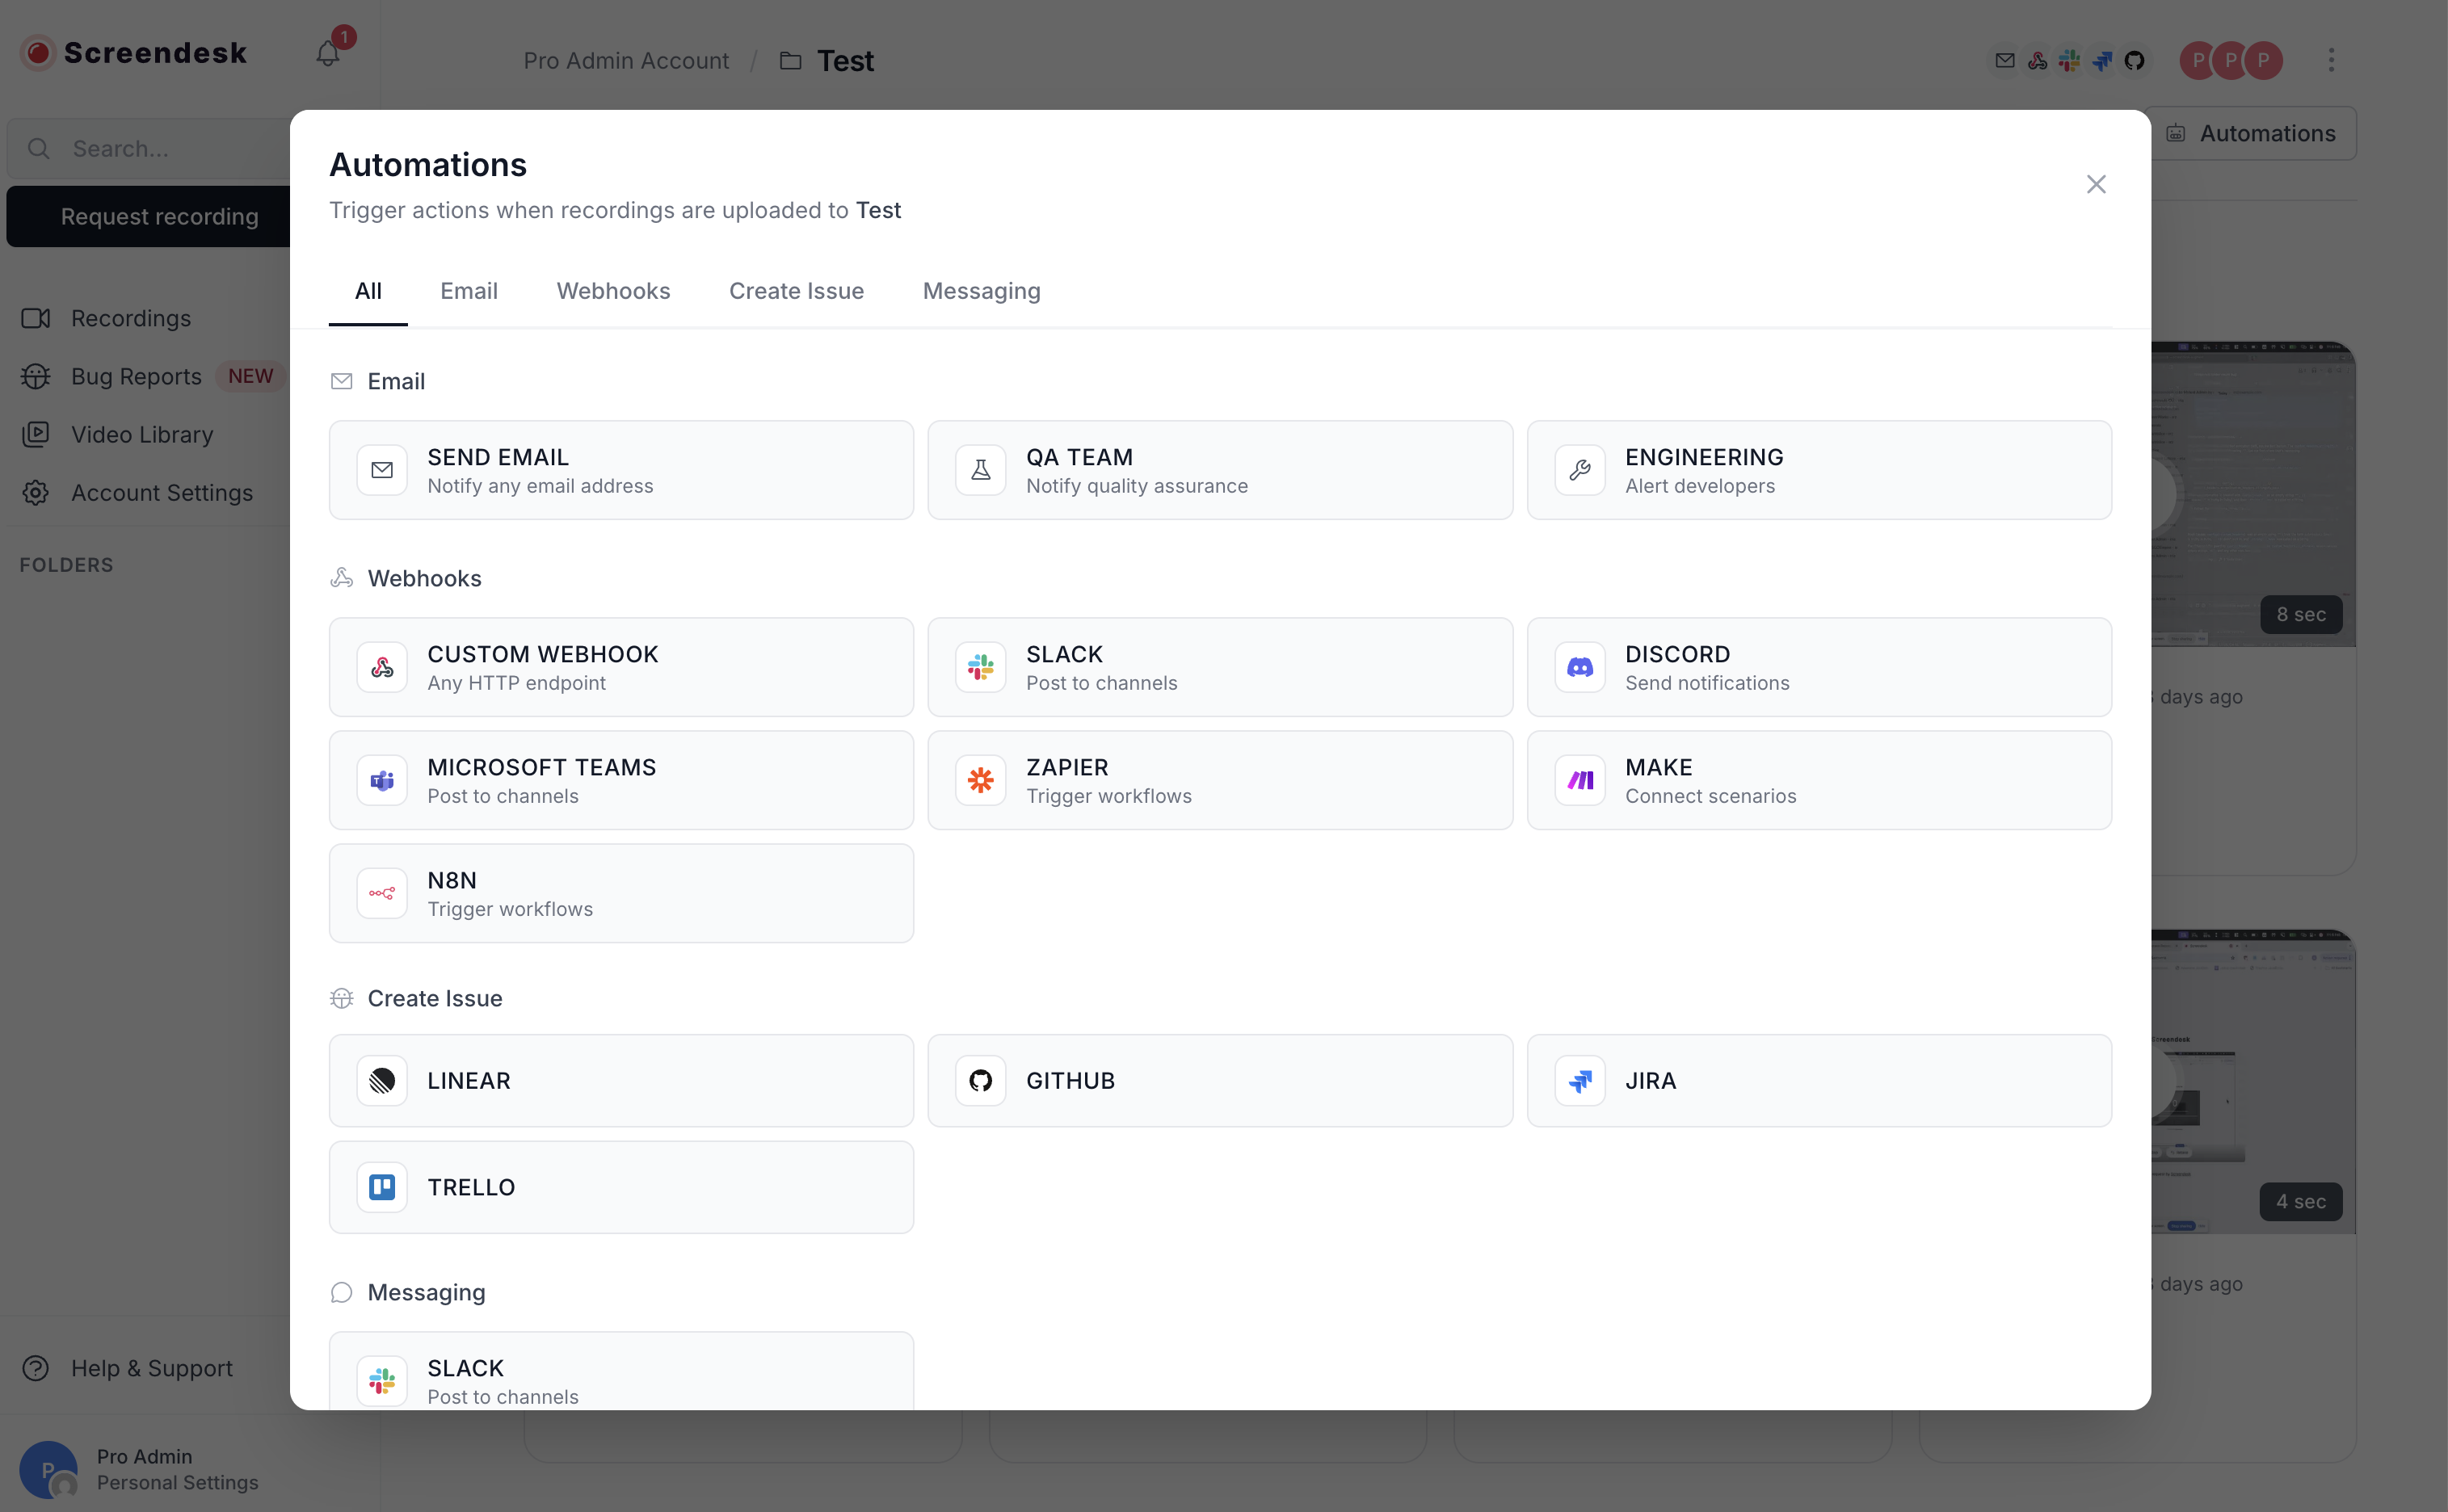Switch to the Webhooks tab
This screenshot has height=1512, width=2448.
point(613,291)
